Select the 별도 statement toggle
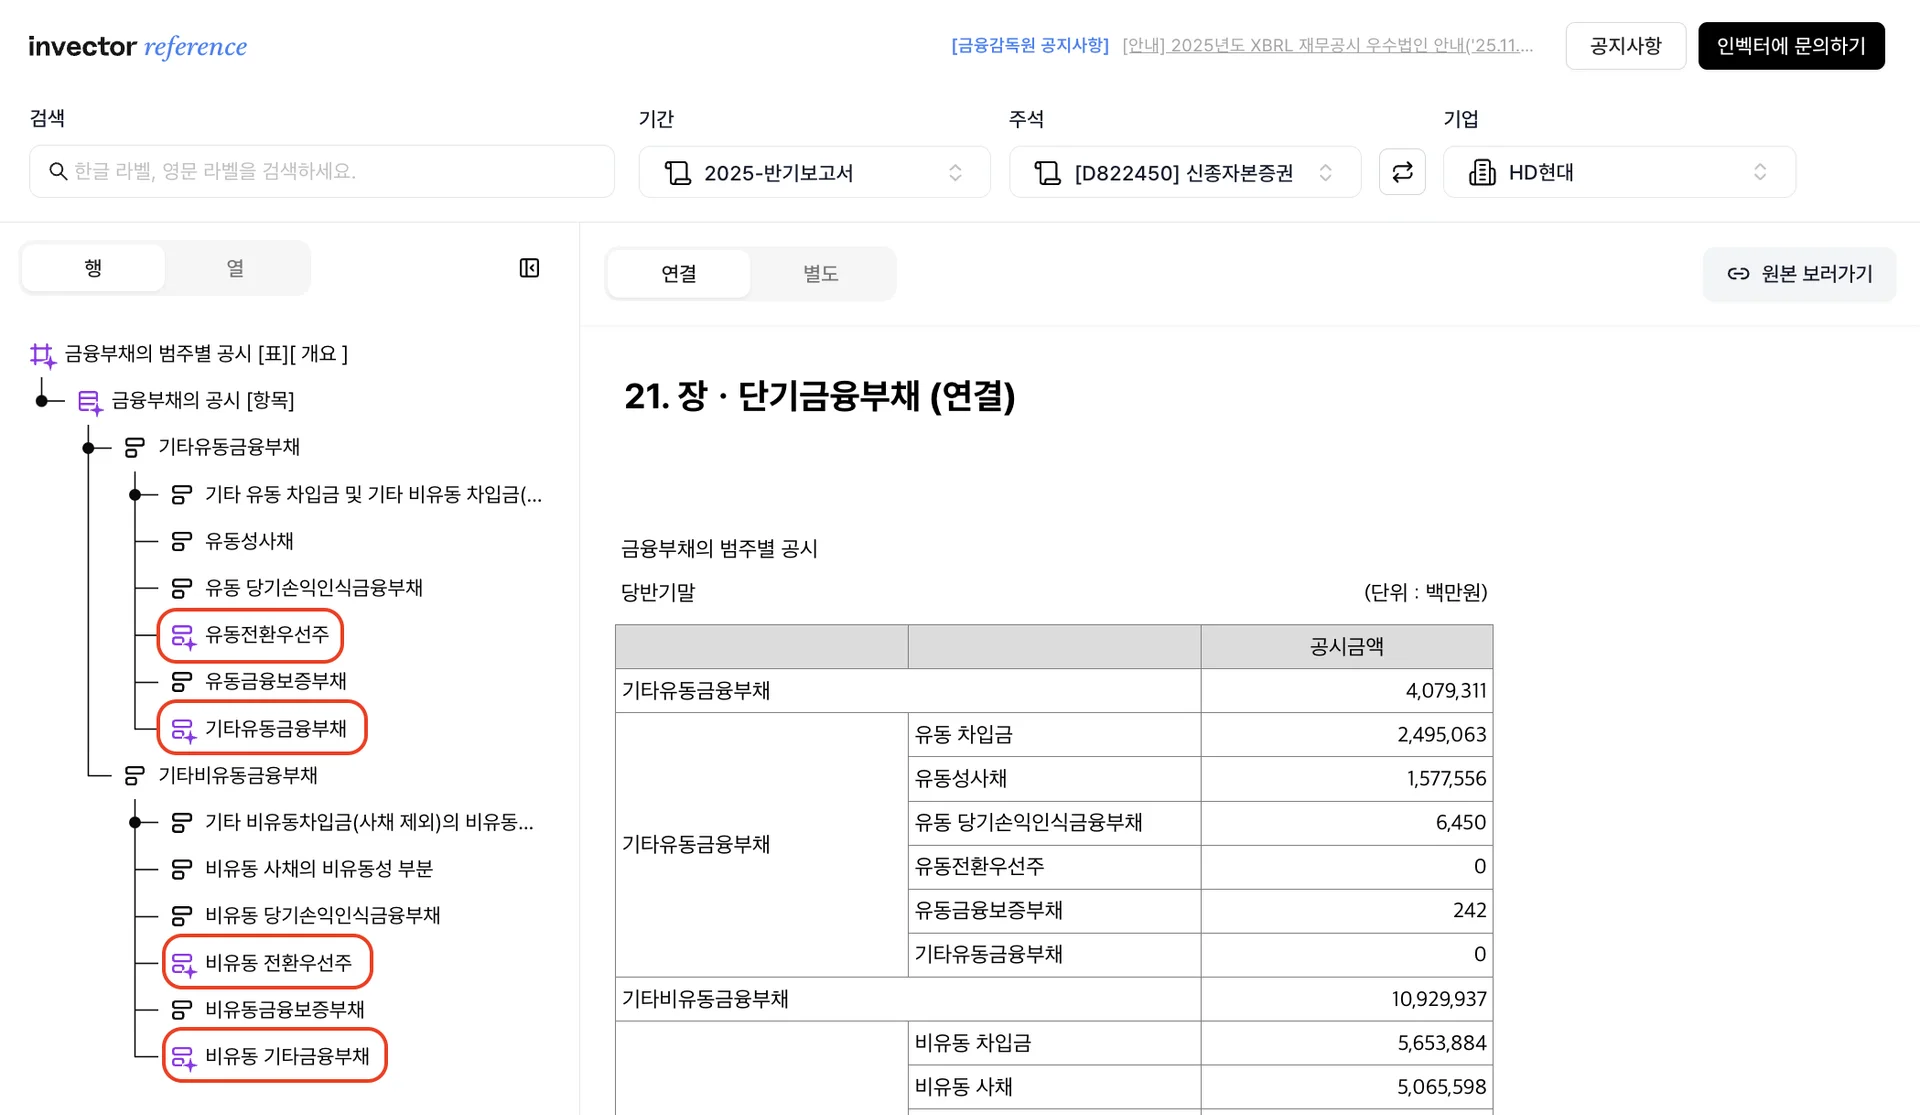 click(820, 274)
